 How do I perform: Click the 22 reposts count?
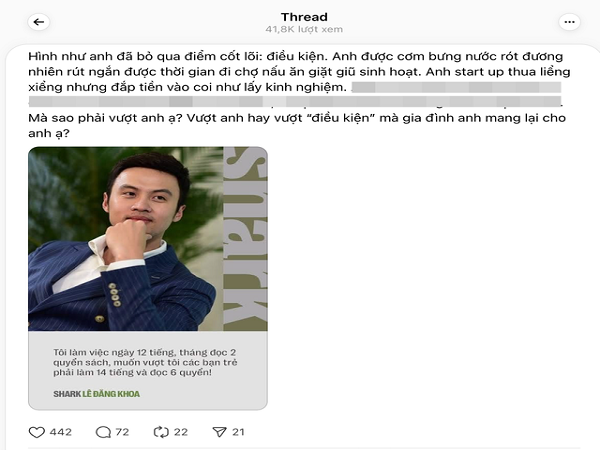click(181, 432)
